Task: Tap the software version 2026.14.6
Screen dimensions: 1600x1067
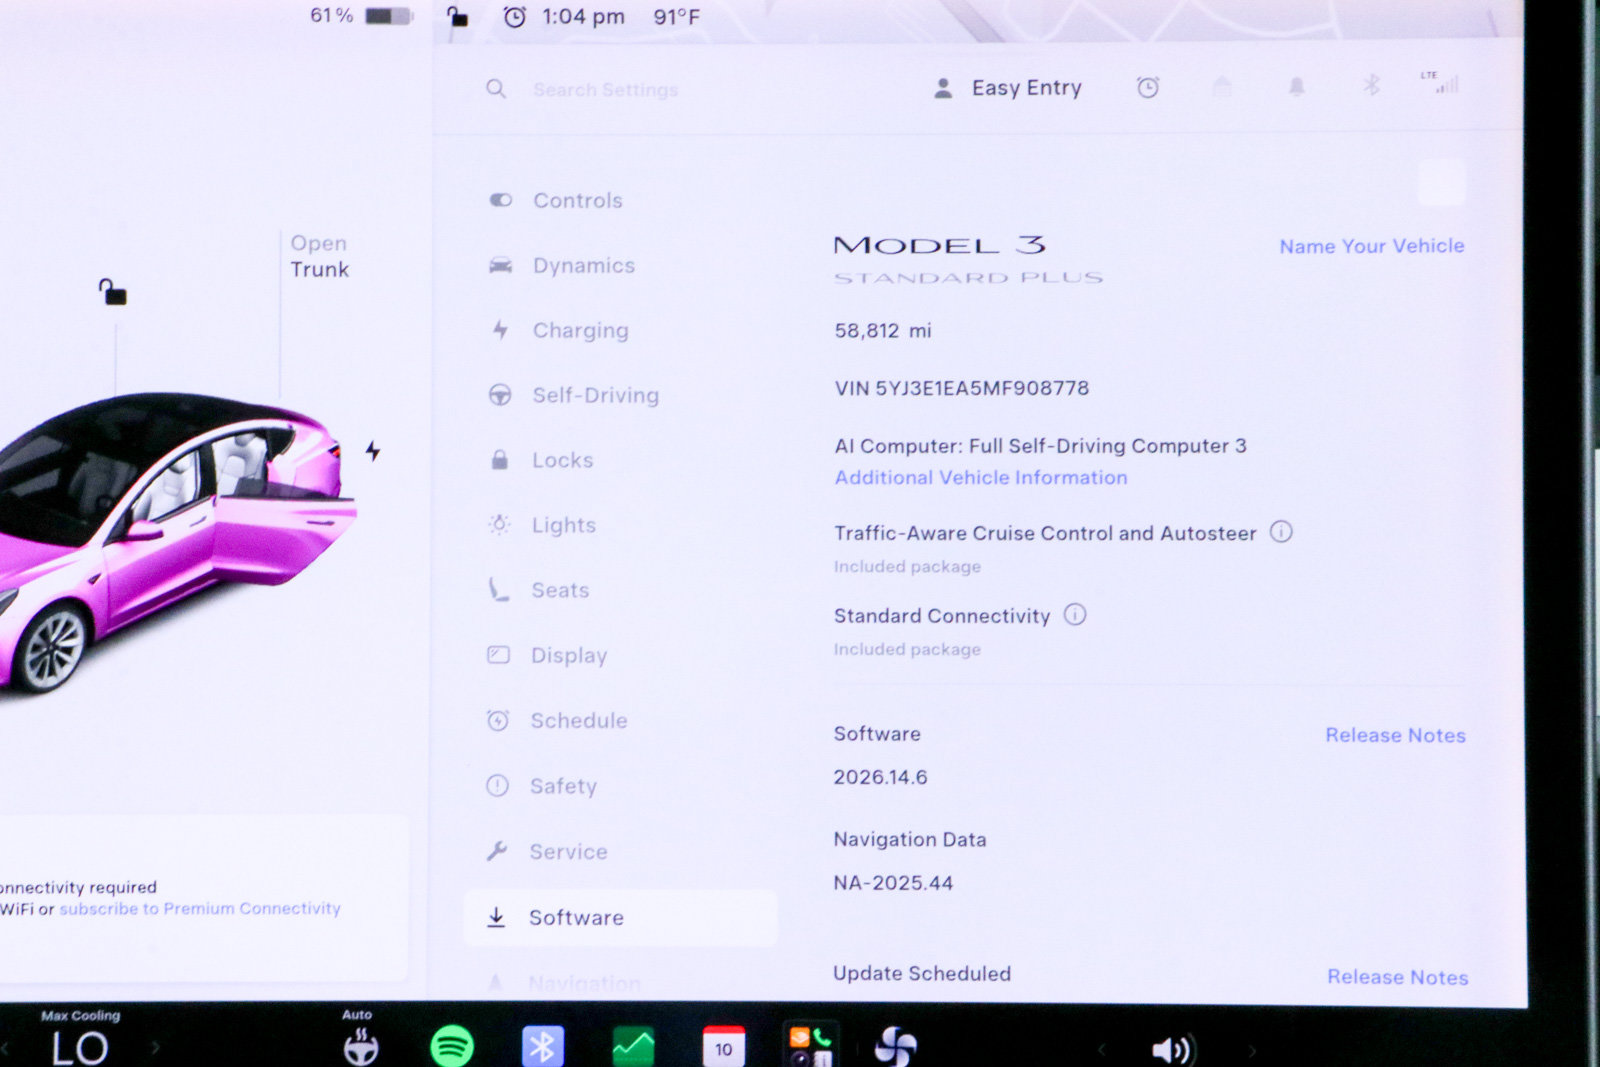Action: click(x=881, y=777)
